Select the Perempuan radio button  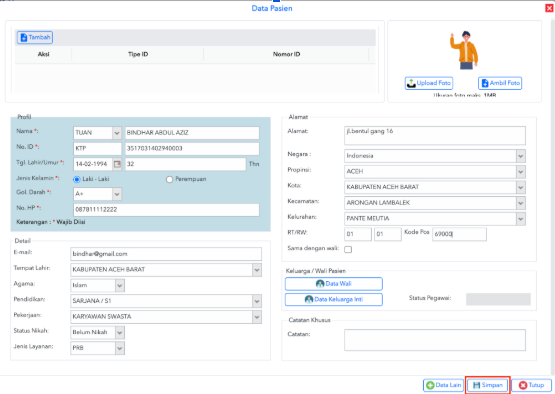[x=170, y=179]
